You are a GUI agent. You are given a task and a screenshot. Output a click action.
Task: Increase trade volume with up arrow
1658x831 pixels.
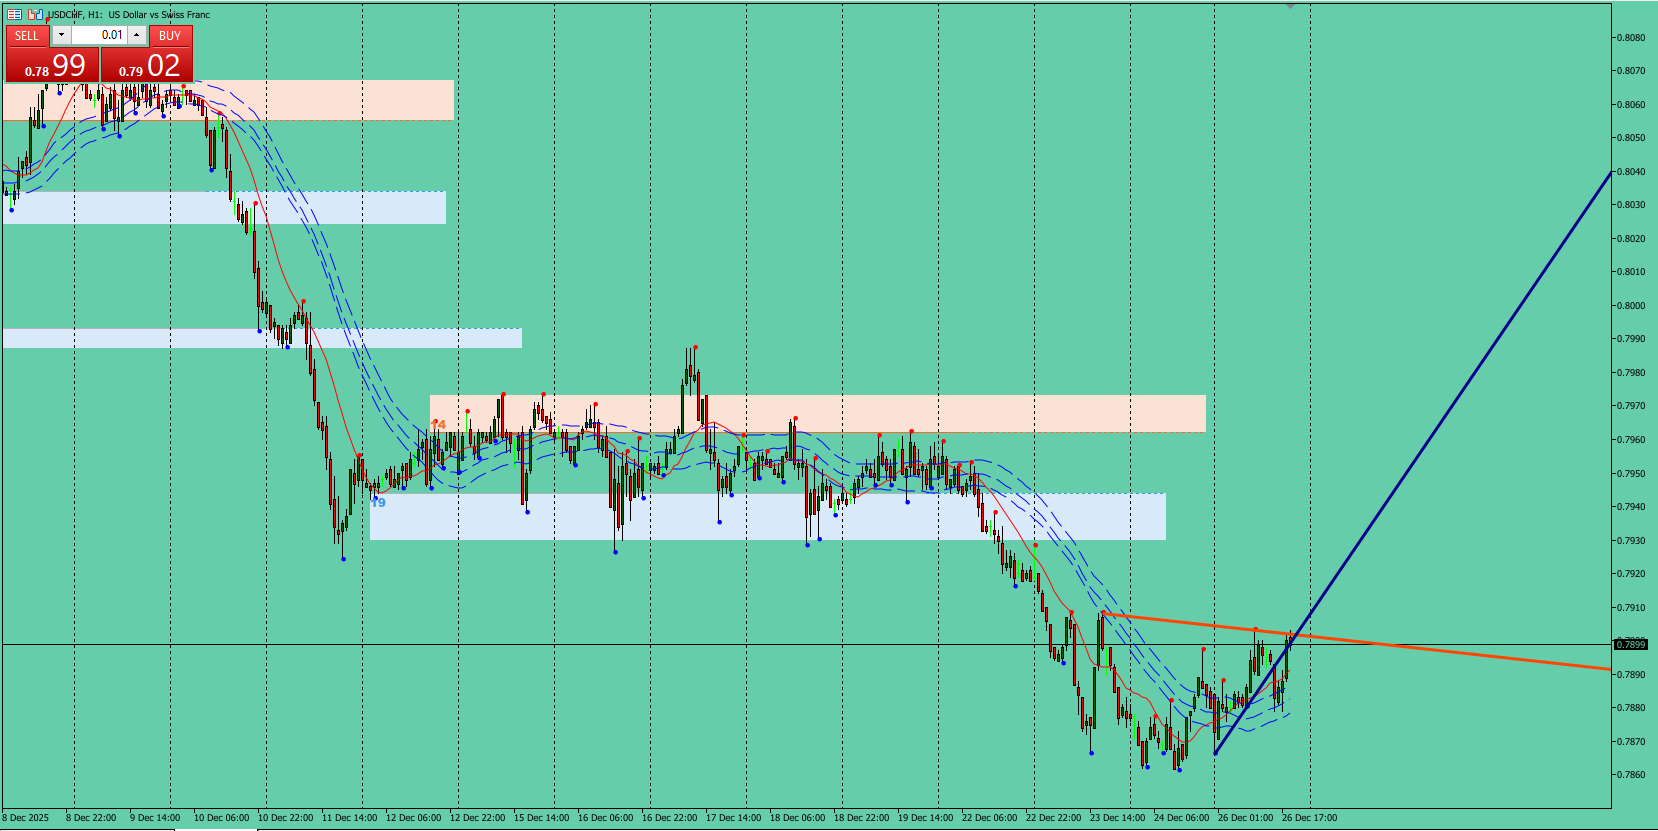tap(137, 36)
